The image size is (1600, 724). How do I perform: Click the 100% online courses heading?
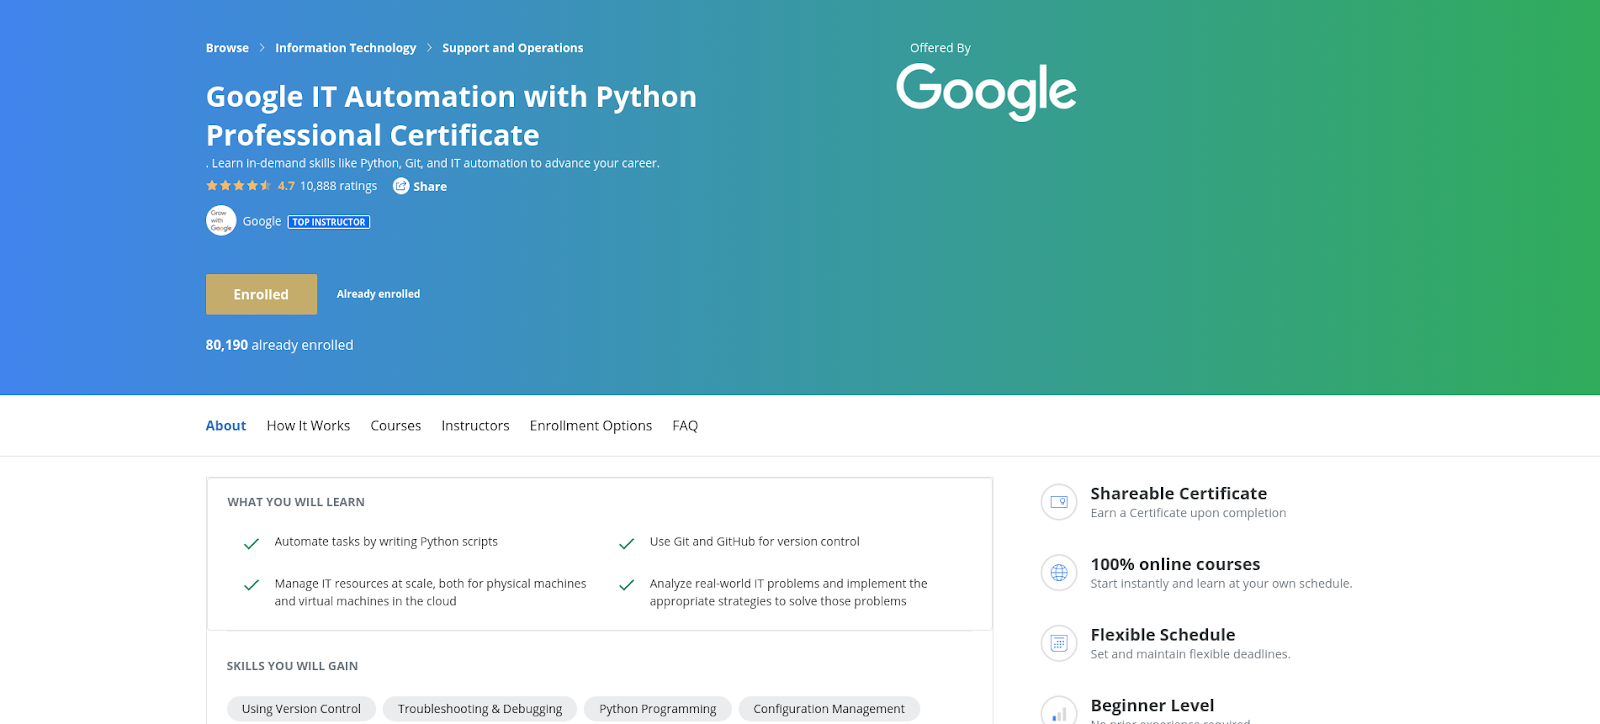[x=1175, y=564]
